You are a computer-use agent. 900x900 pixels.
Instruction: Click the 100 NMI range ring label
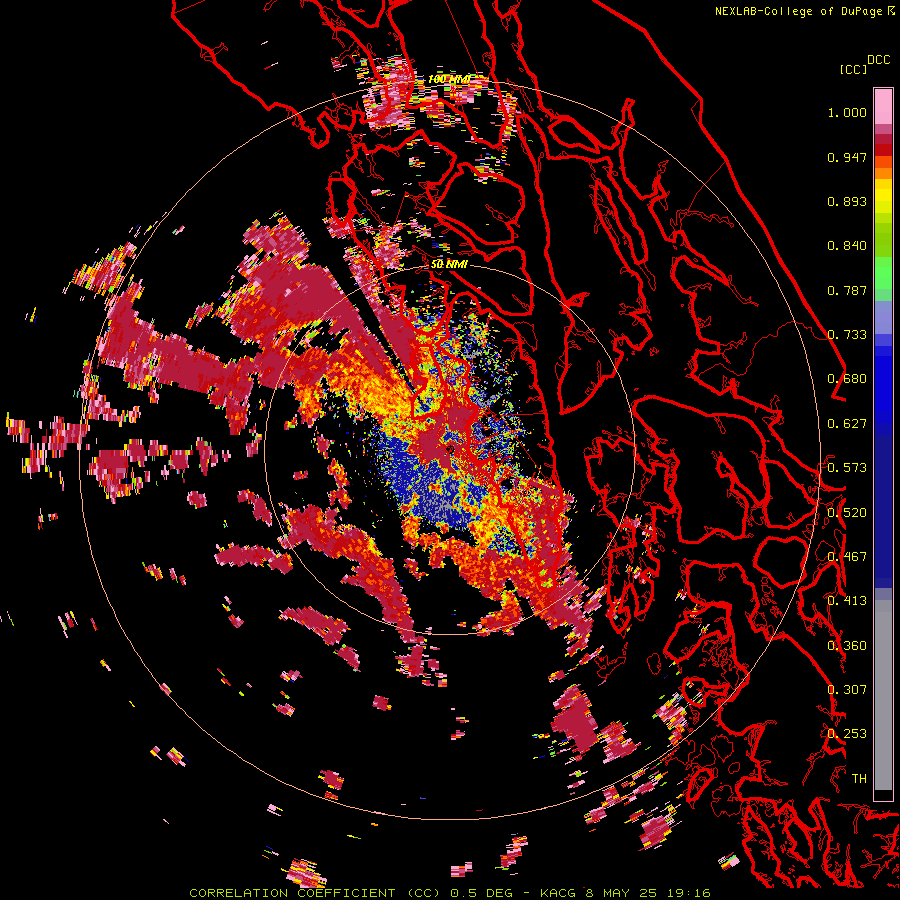click(x=449, y=79)
